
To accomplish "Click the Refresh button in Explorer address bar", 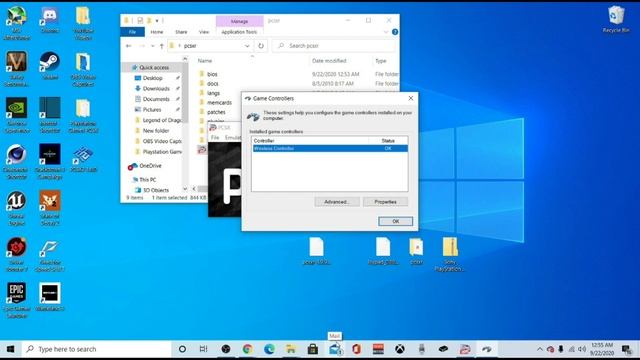I will coord(261,46).
